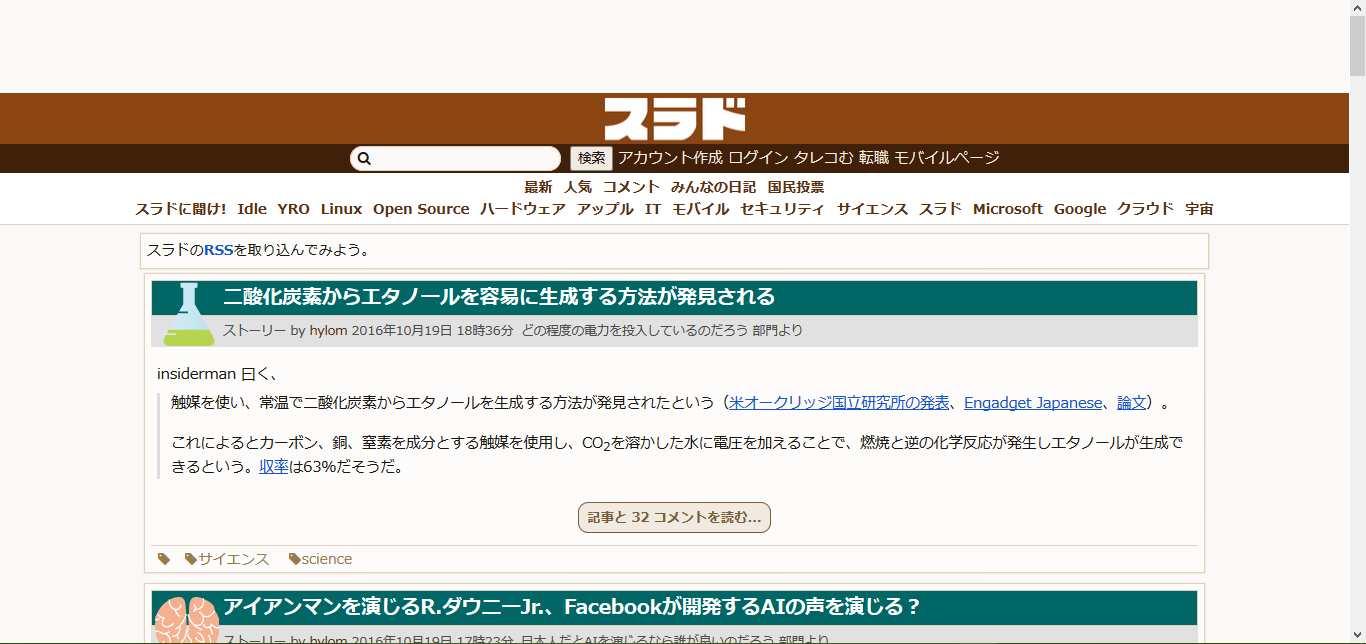Viewport: 1366px width, 644px height.
Task: Switch to the 人気 section
Action: (580, 186)
